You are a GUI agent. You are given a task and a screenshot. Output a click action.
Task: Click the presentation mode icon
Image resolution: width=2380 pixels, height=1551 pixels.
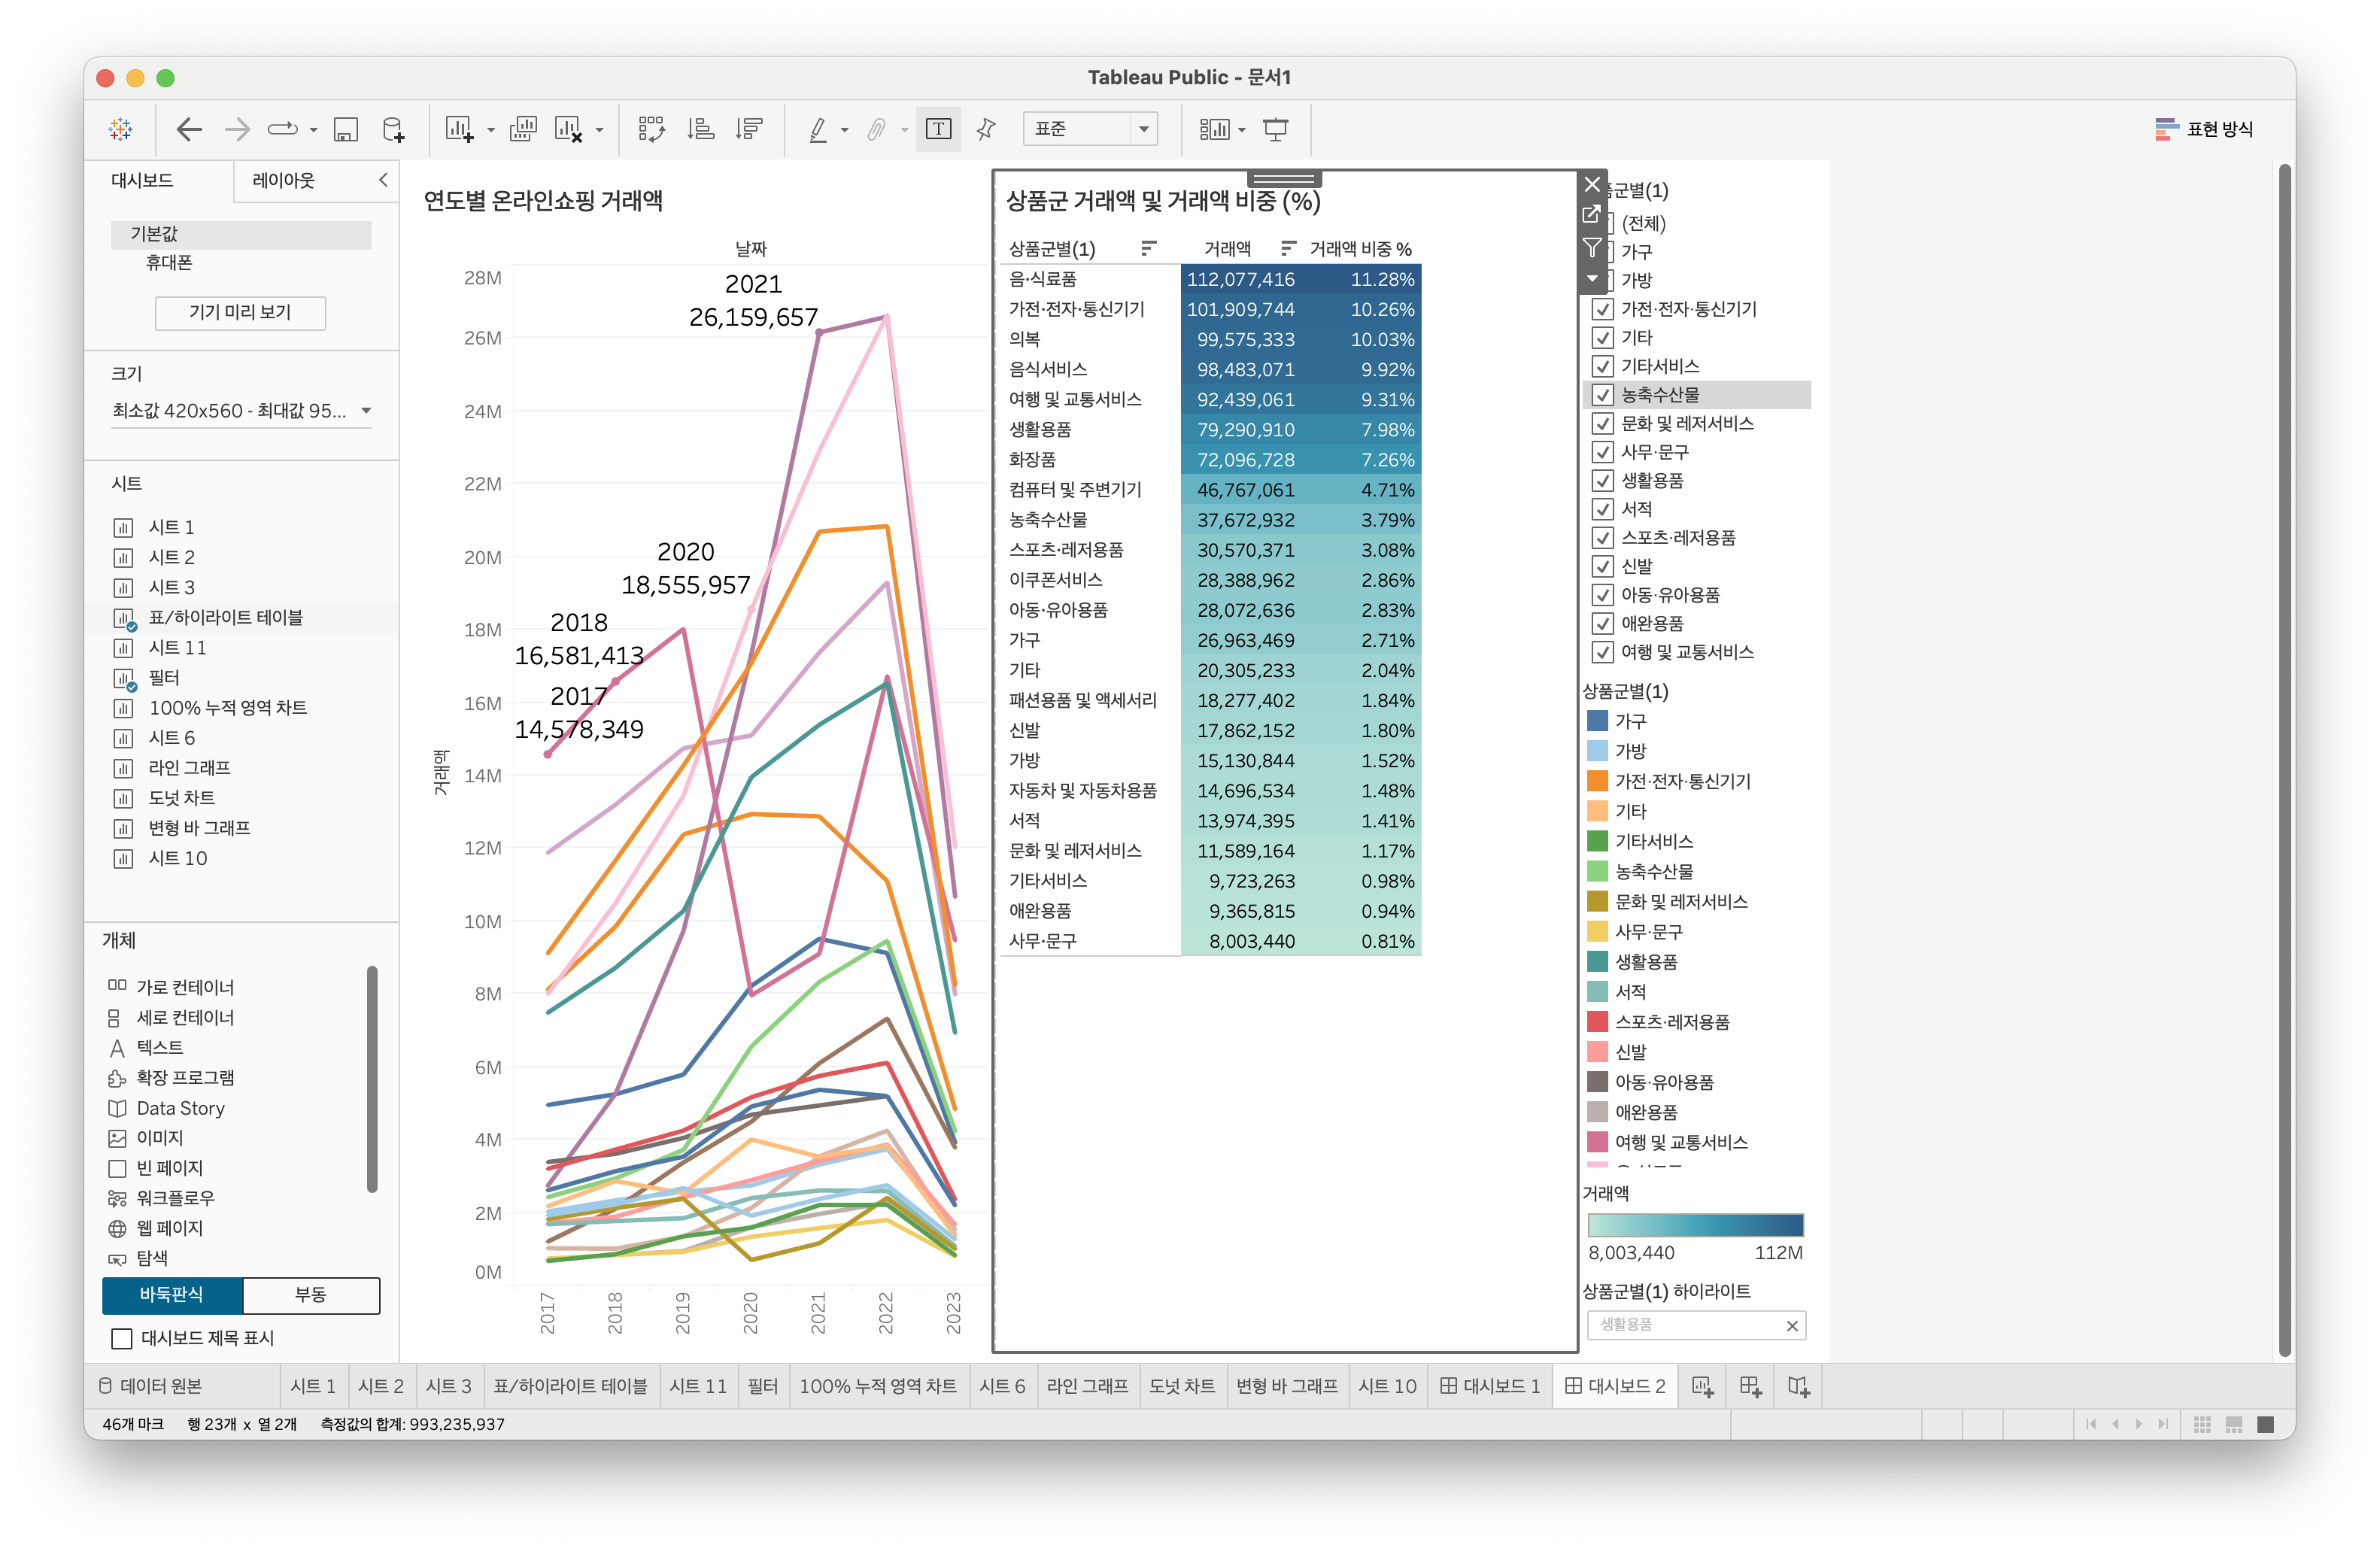[x=1275, y=129]
